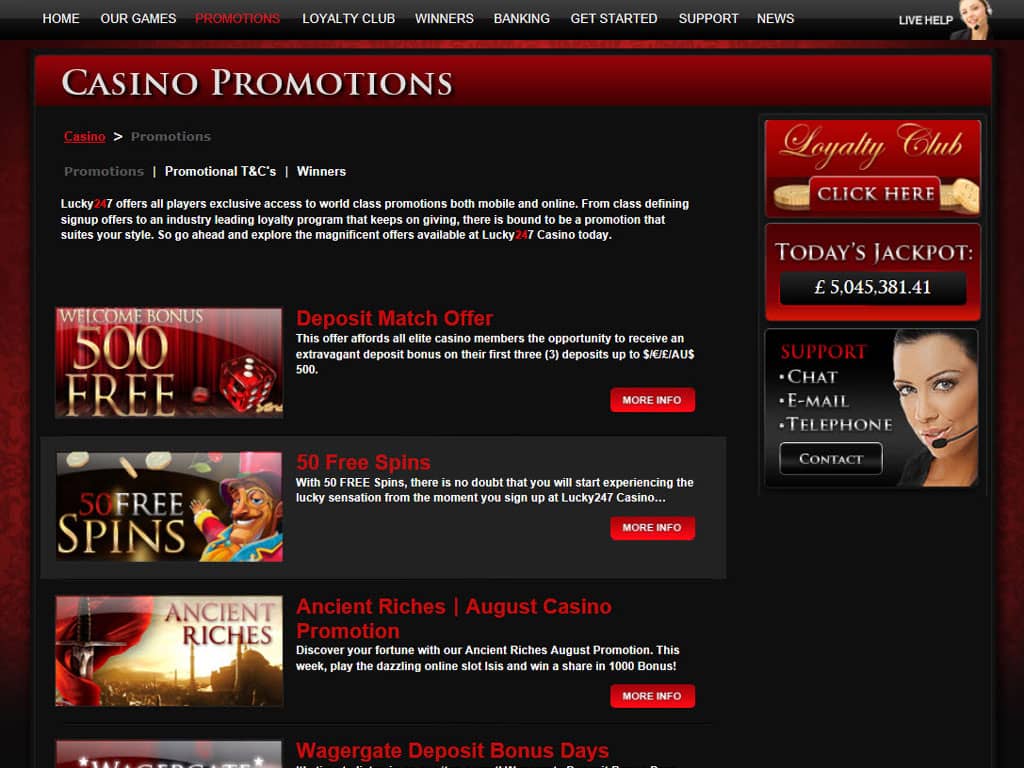Click Today's Jackpot amount box
Viewport: 1024px width, 768px height.
pyautogui.click(x=872, y=287)
